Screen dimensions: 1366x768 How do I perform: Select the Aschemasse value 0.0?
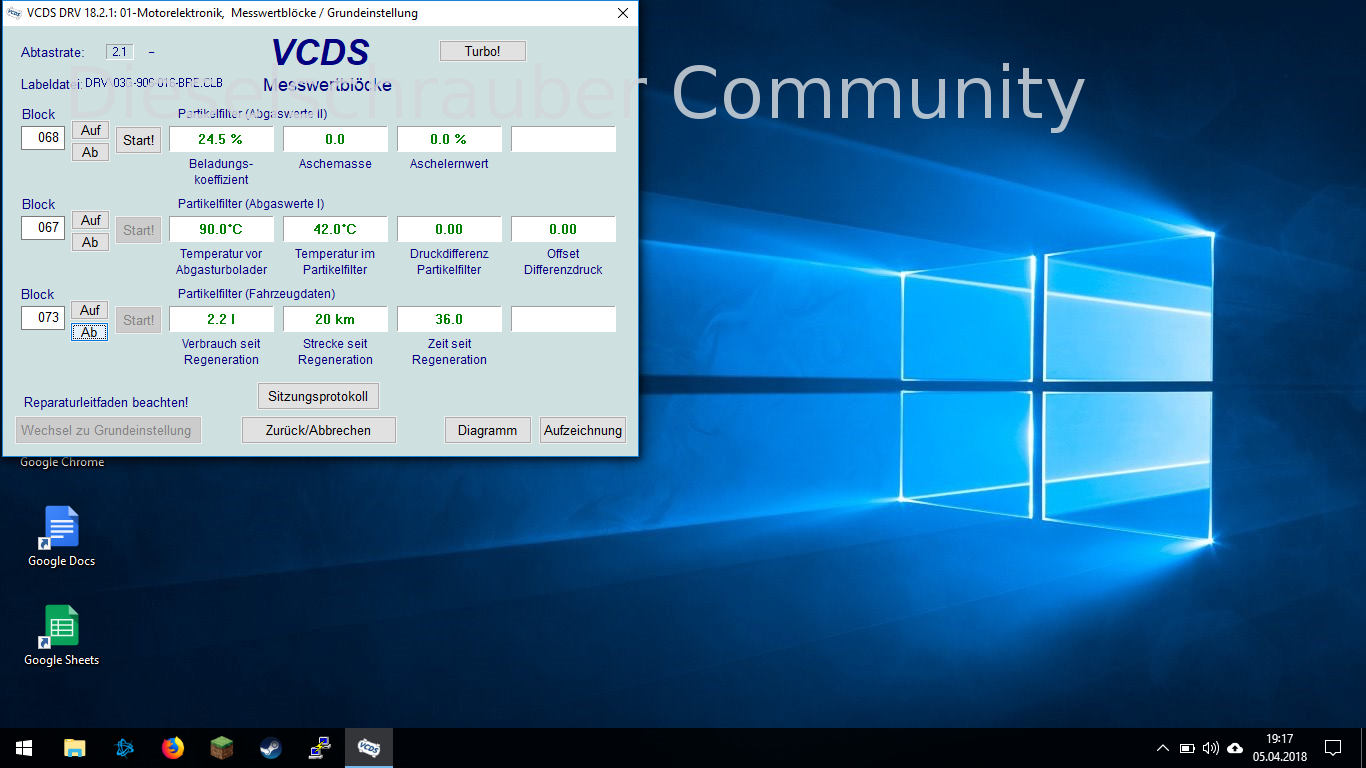(x=335, y=139)
